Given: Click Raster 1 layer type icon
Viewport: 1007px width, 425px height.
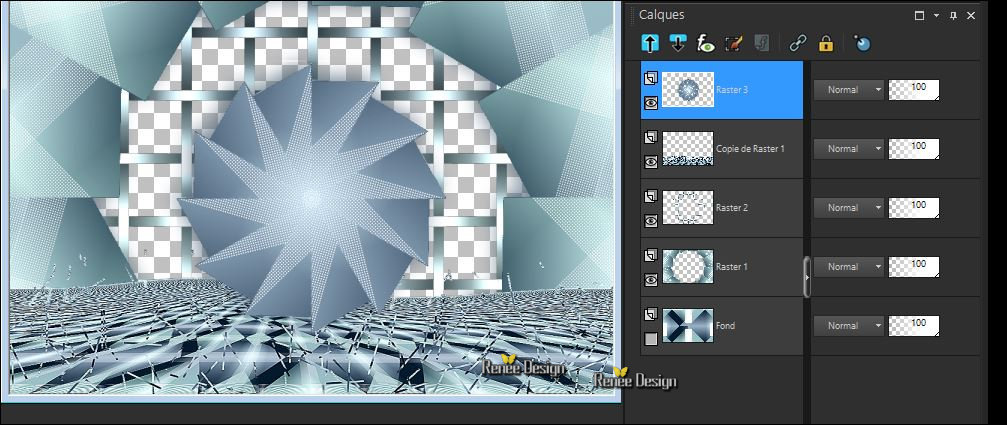Looking at the screenshot, I should (x=651, y=256).
